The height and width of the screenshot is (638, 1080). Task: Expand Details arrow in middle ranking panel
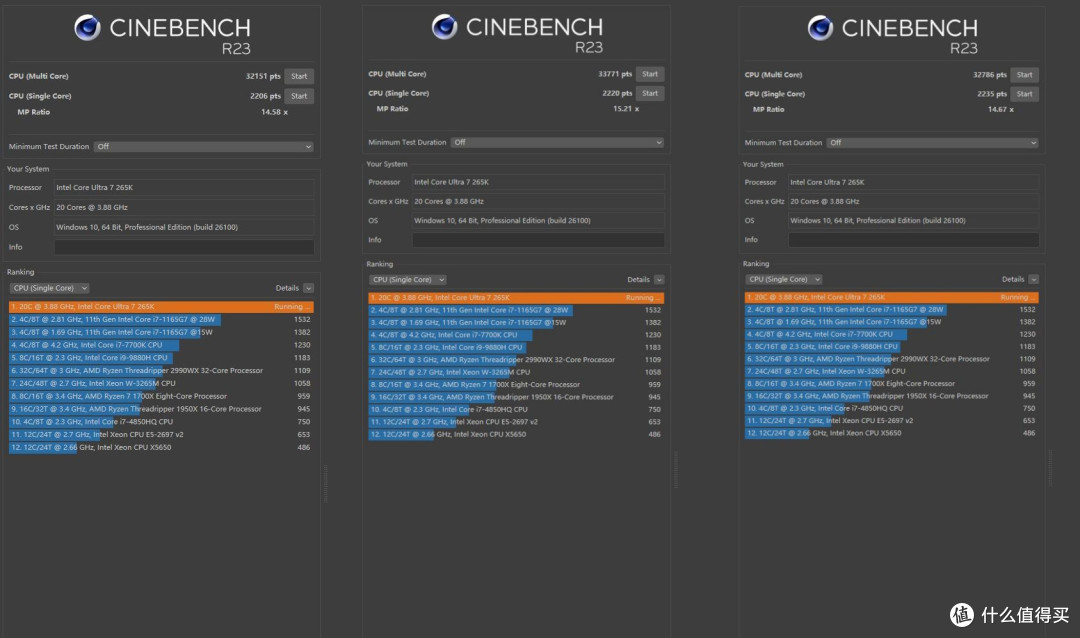click(x=659, y=280)
